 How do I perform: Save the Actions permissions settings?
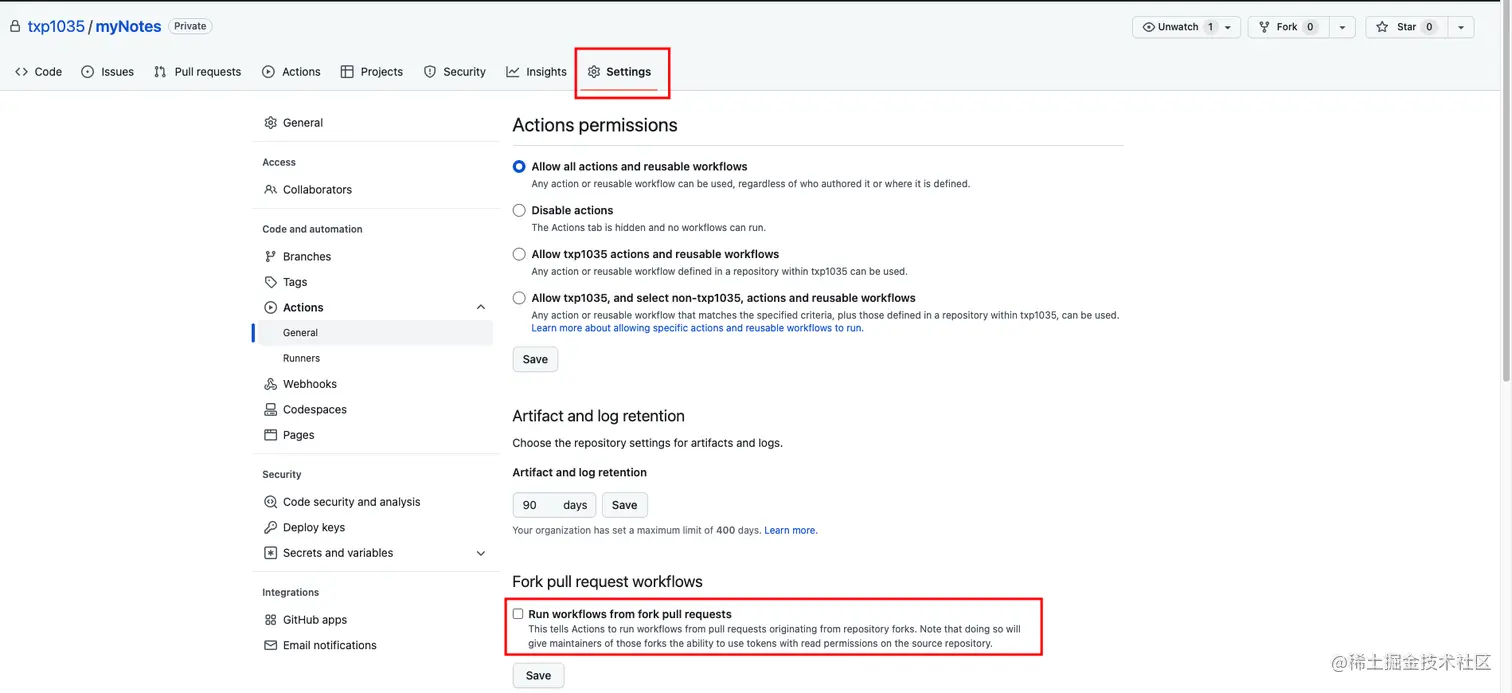tap(535, 360)
